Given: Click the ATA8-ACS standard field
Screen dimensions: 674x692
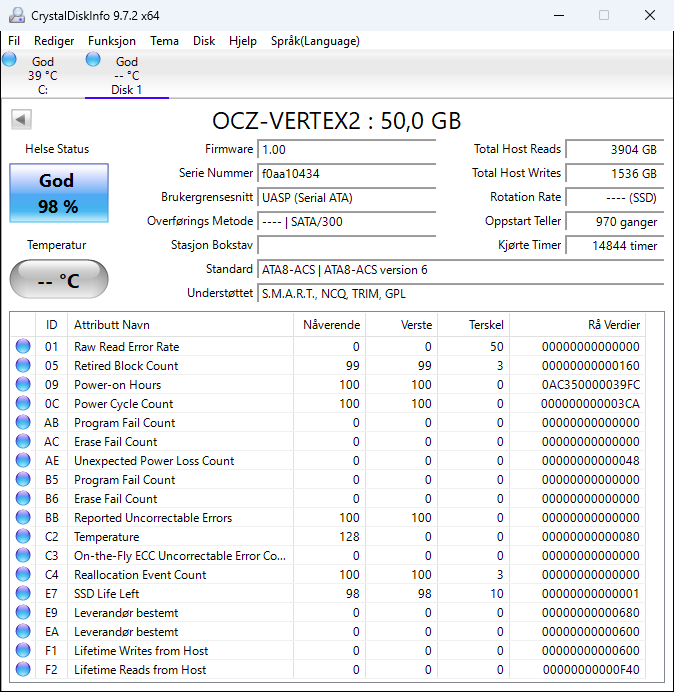Looking at the screenshot, I should click(460, 270).
